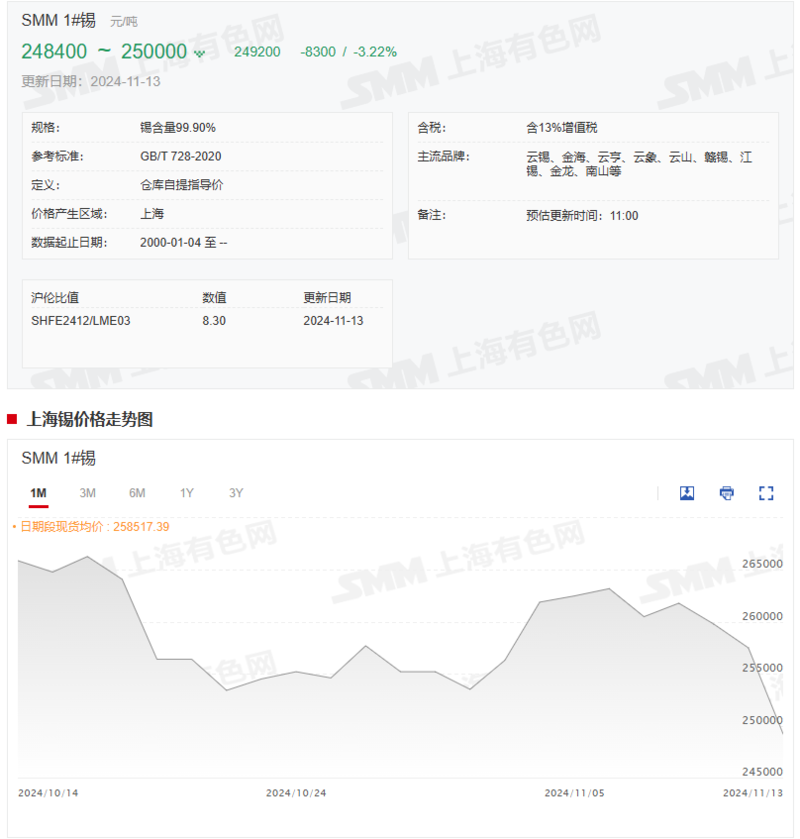Screen dimensions: 800x839
Task: Click the ratio value 8.30
Action: [x=214, y=321]
